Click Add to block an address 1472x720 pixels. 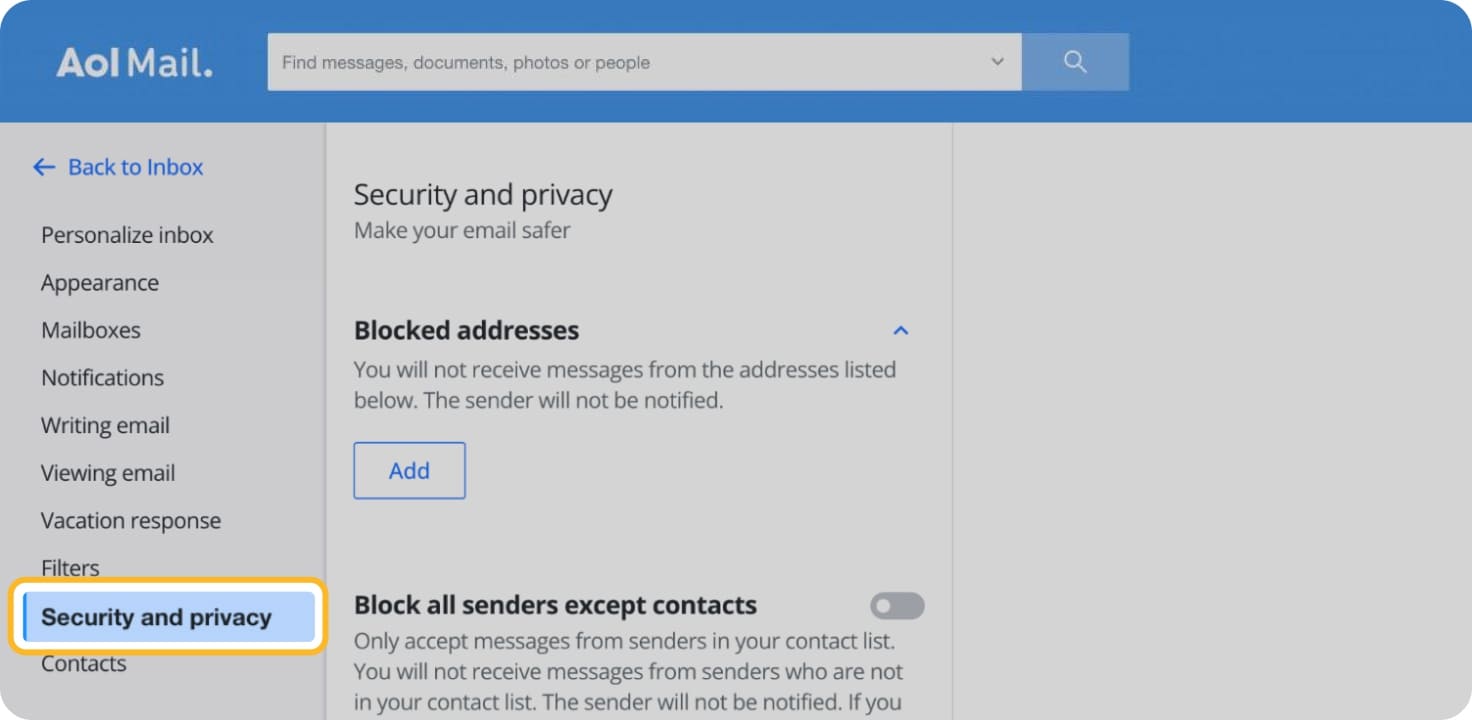[x=409, y=471]
